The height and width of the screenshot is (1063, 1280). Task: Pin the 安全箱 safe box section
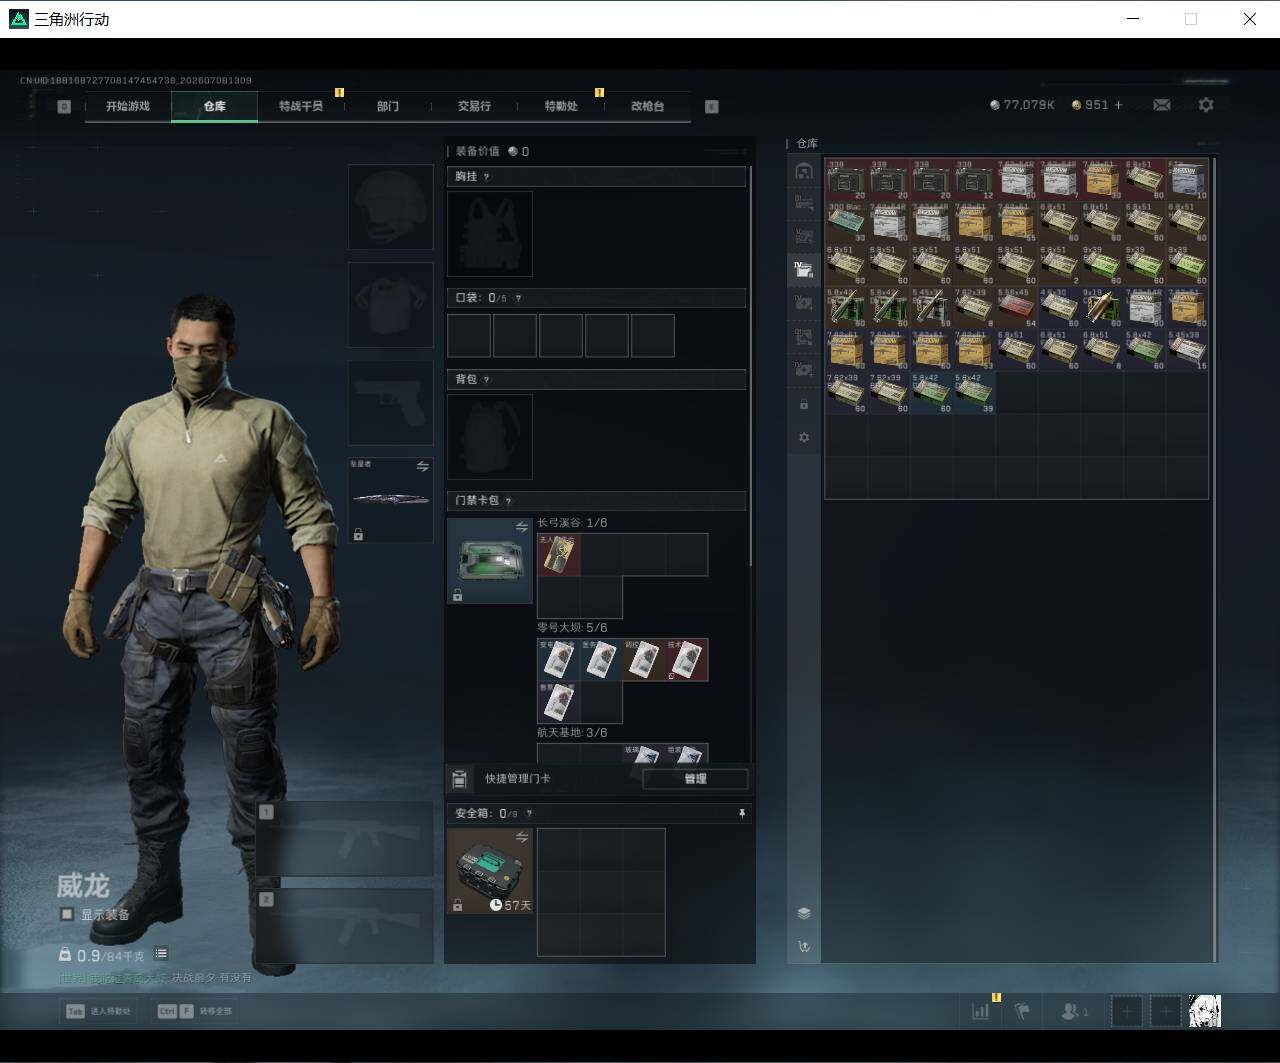pyautogui.click(x=742, y=814)
